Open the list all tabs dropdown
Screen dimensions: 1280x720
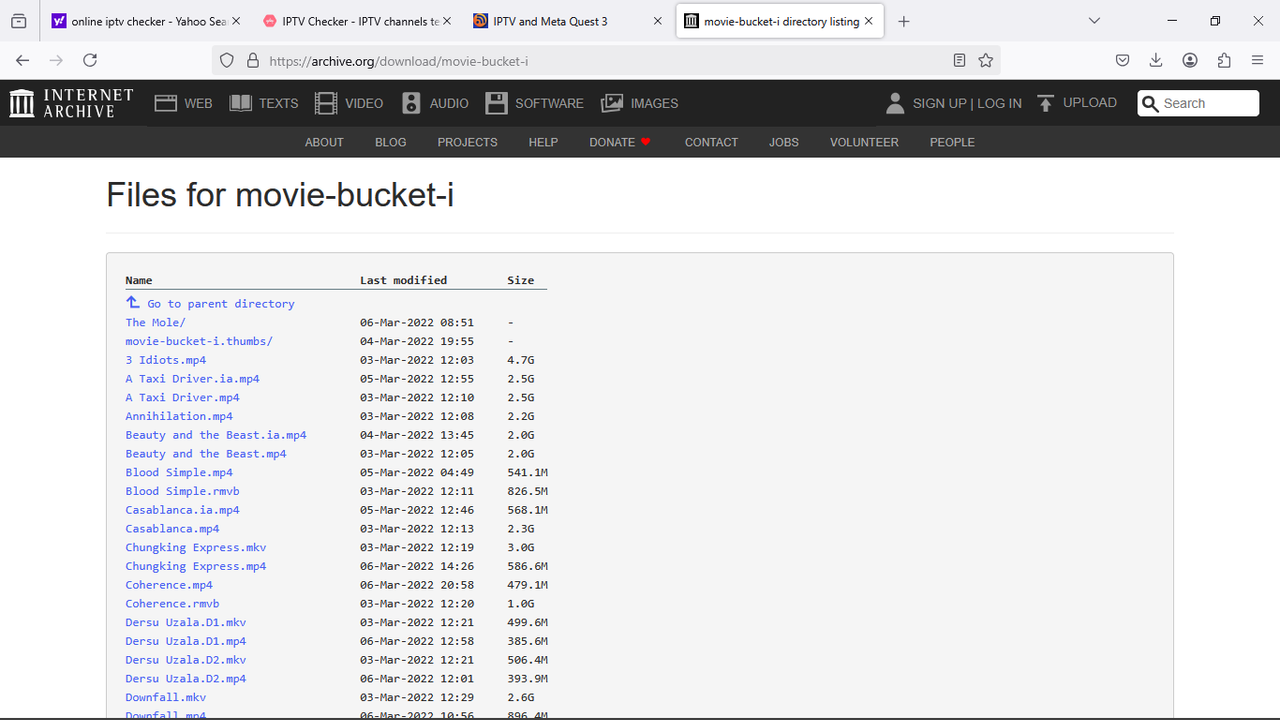[x=1094, y=21]
